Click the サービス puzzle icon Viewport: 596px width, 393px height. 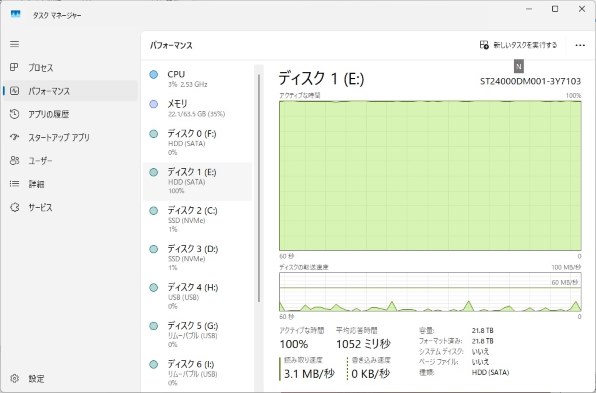tap(14, 207)
